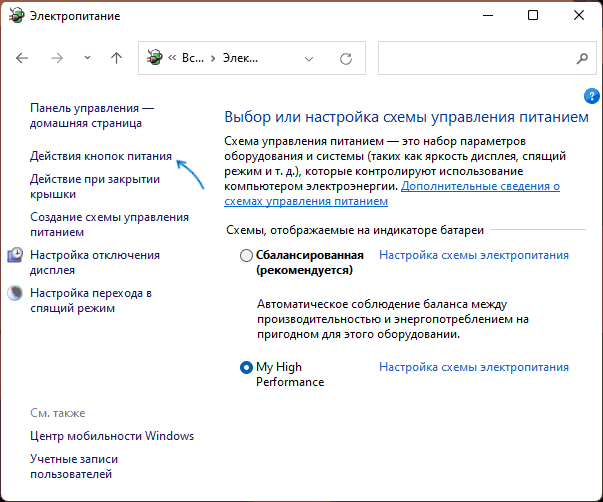Open help via blue question mark
Viewport: 603px width, 502px height.
point(591,96)
